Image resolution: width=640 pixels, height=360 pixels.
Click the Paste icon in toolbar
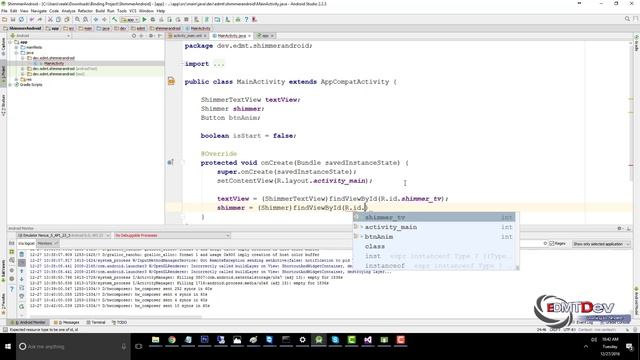pos(67,20)
